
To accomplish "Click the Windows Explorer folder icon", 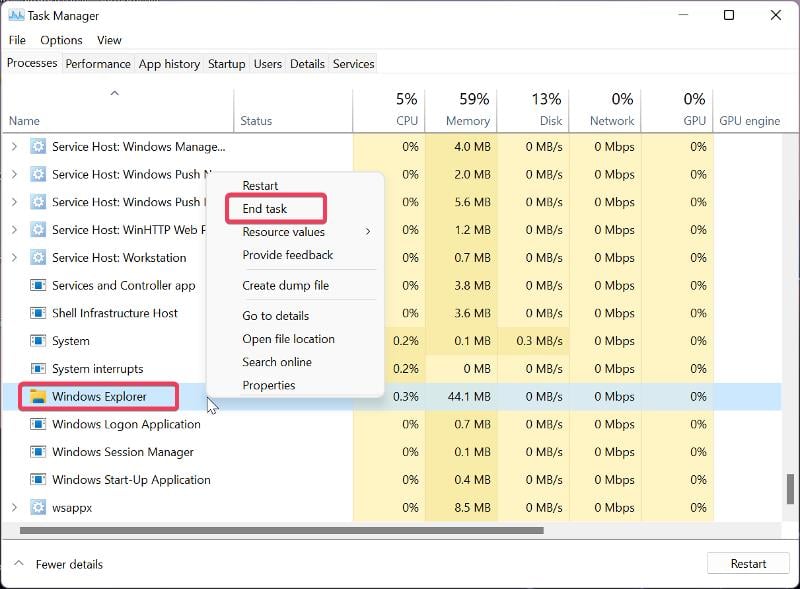I will 38,396.
